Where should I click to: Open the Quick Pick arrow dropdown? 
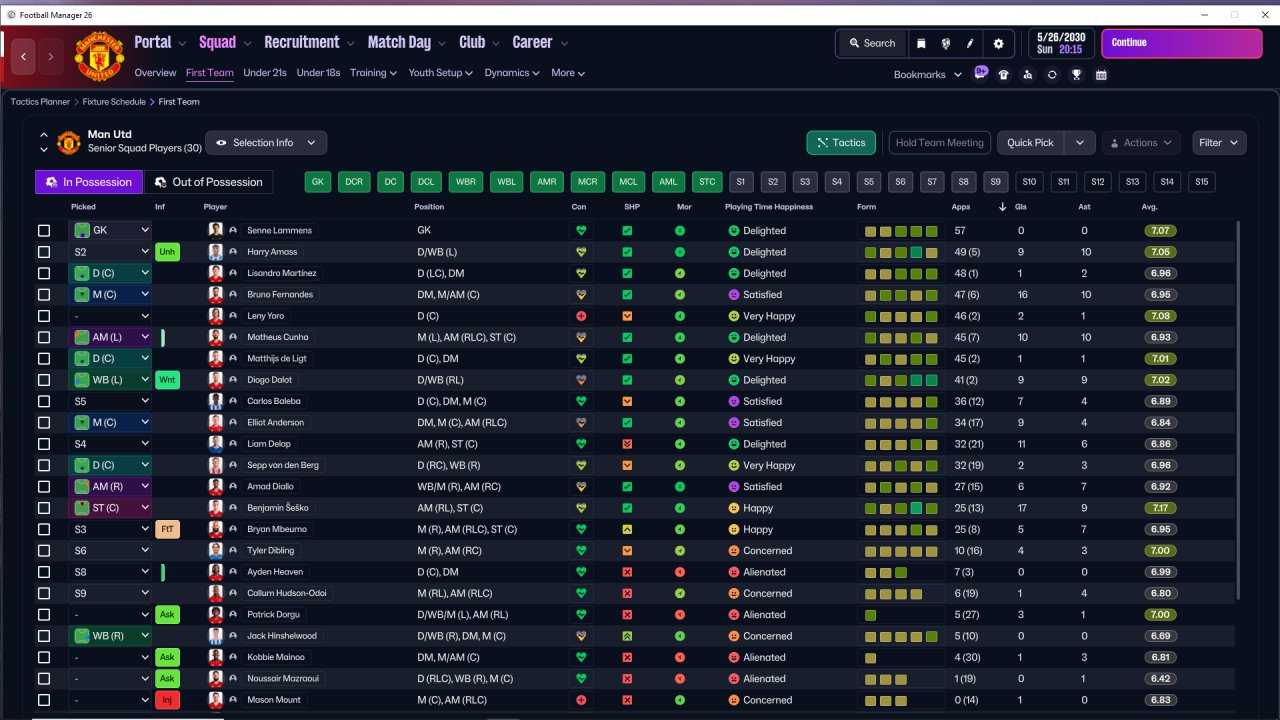1080,143
